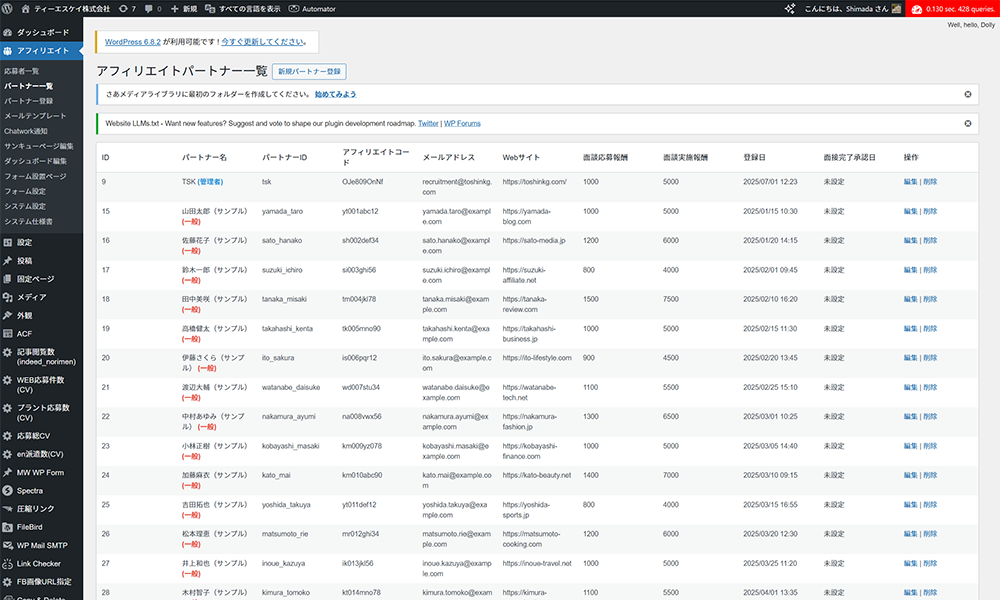This screenshot has height=600, width=1000.
Task: Click the plus icon for 新規
Action: (175, 9)
